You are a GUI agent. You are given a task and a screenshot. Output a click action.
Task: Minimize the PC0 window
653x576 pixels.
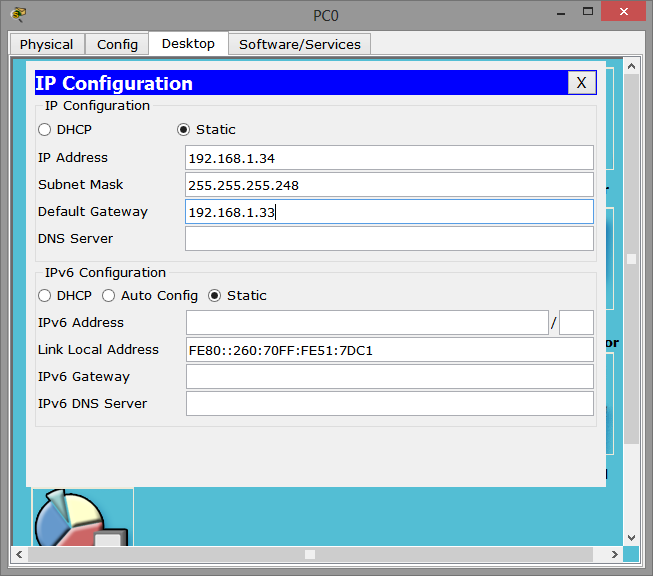pyautogui.click(x=561, y=13)
